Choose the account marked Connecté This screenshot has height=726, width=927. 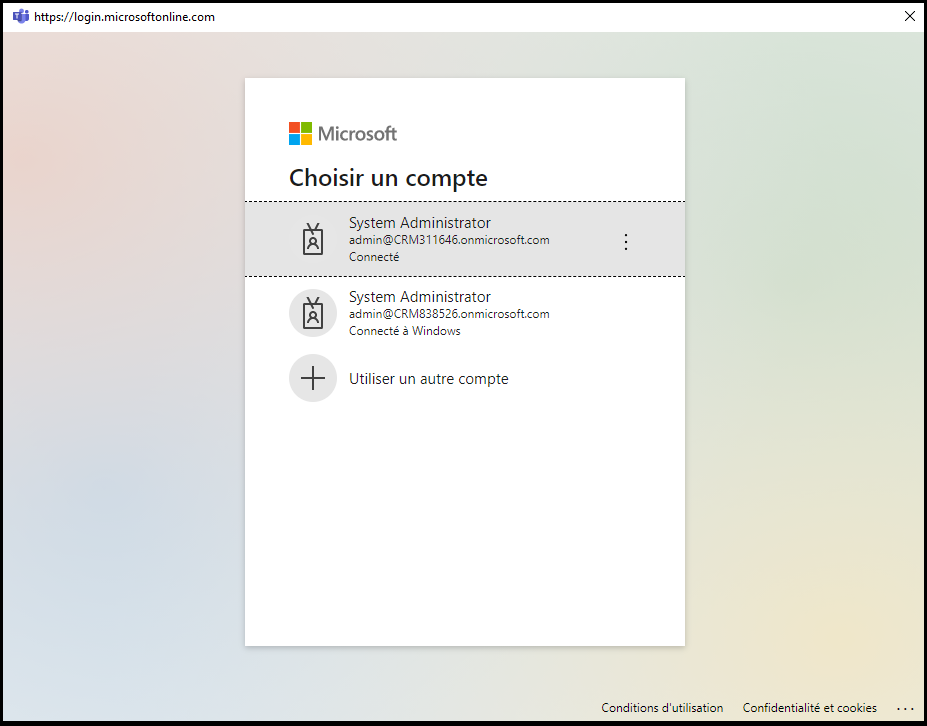465,239
